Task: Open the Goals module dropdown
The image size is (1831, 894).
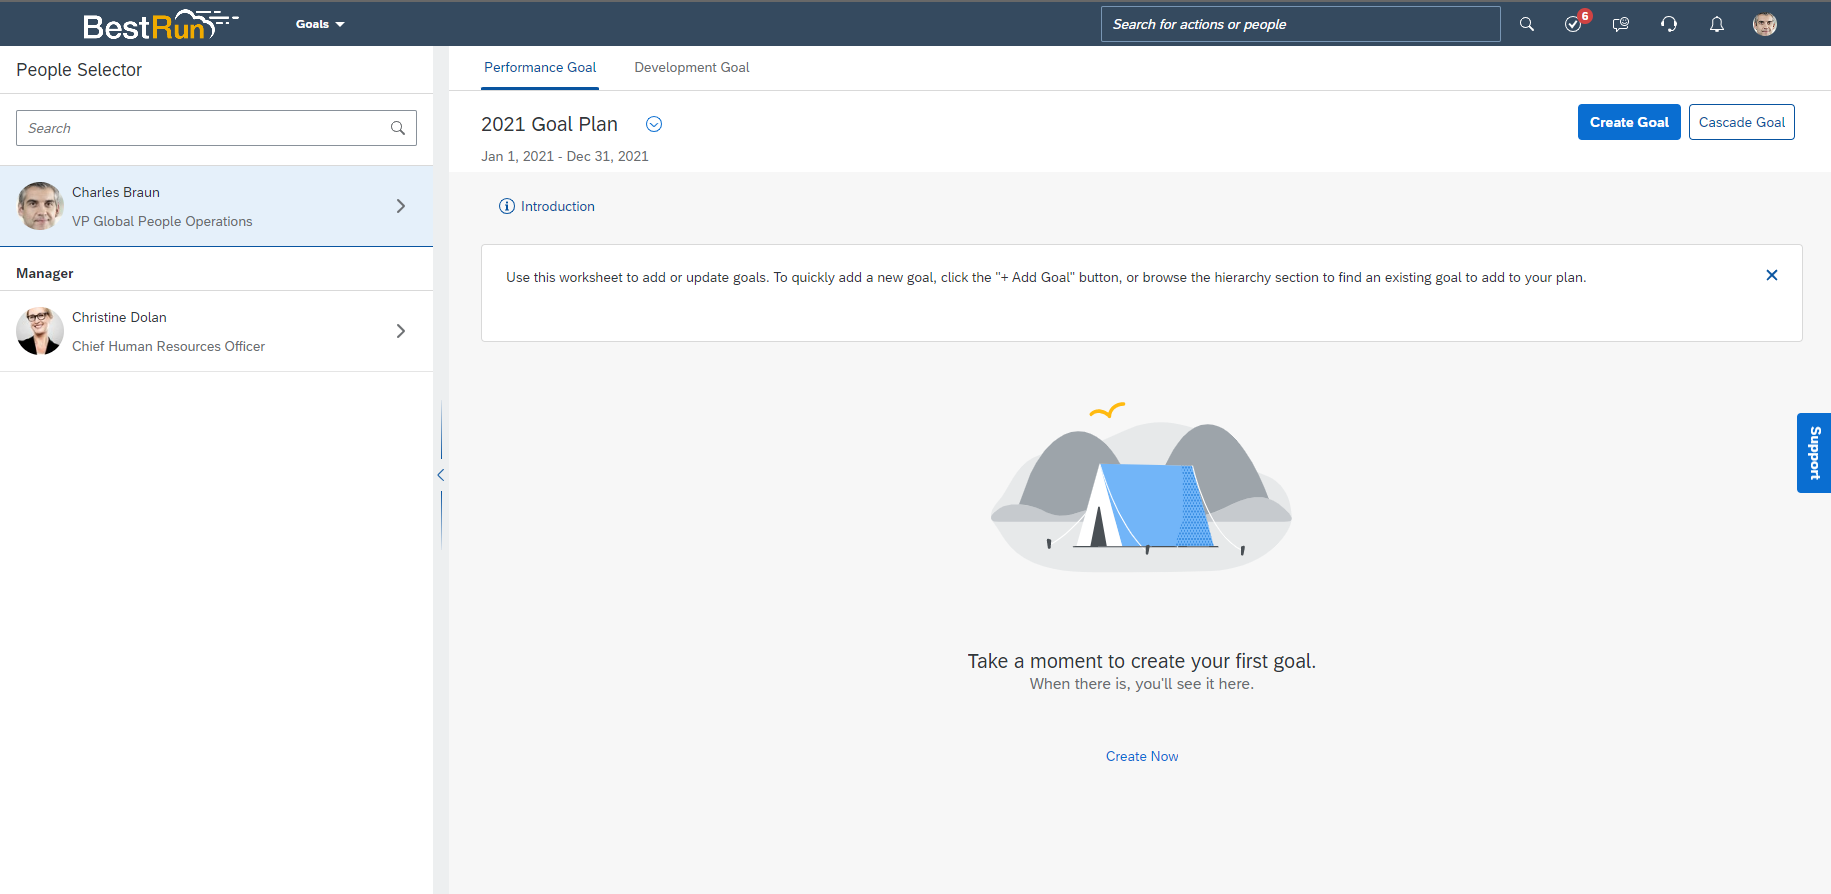Action: pos(320,24)
